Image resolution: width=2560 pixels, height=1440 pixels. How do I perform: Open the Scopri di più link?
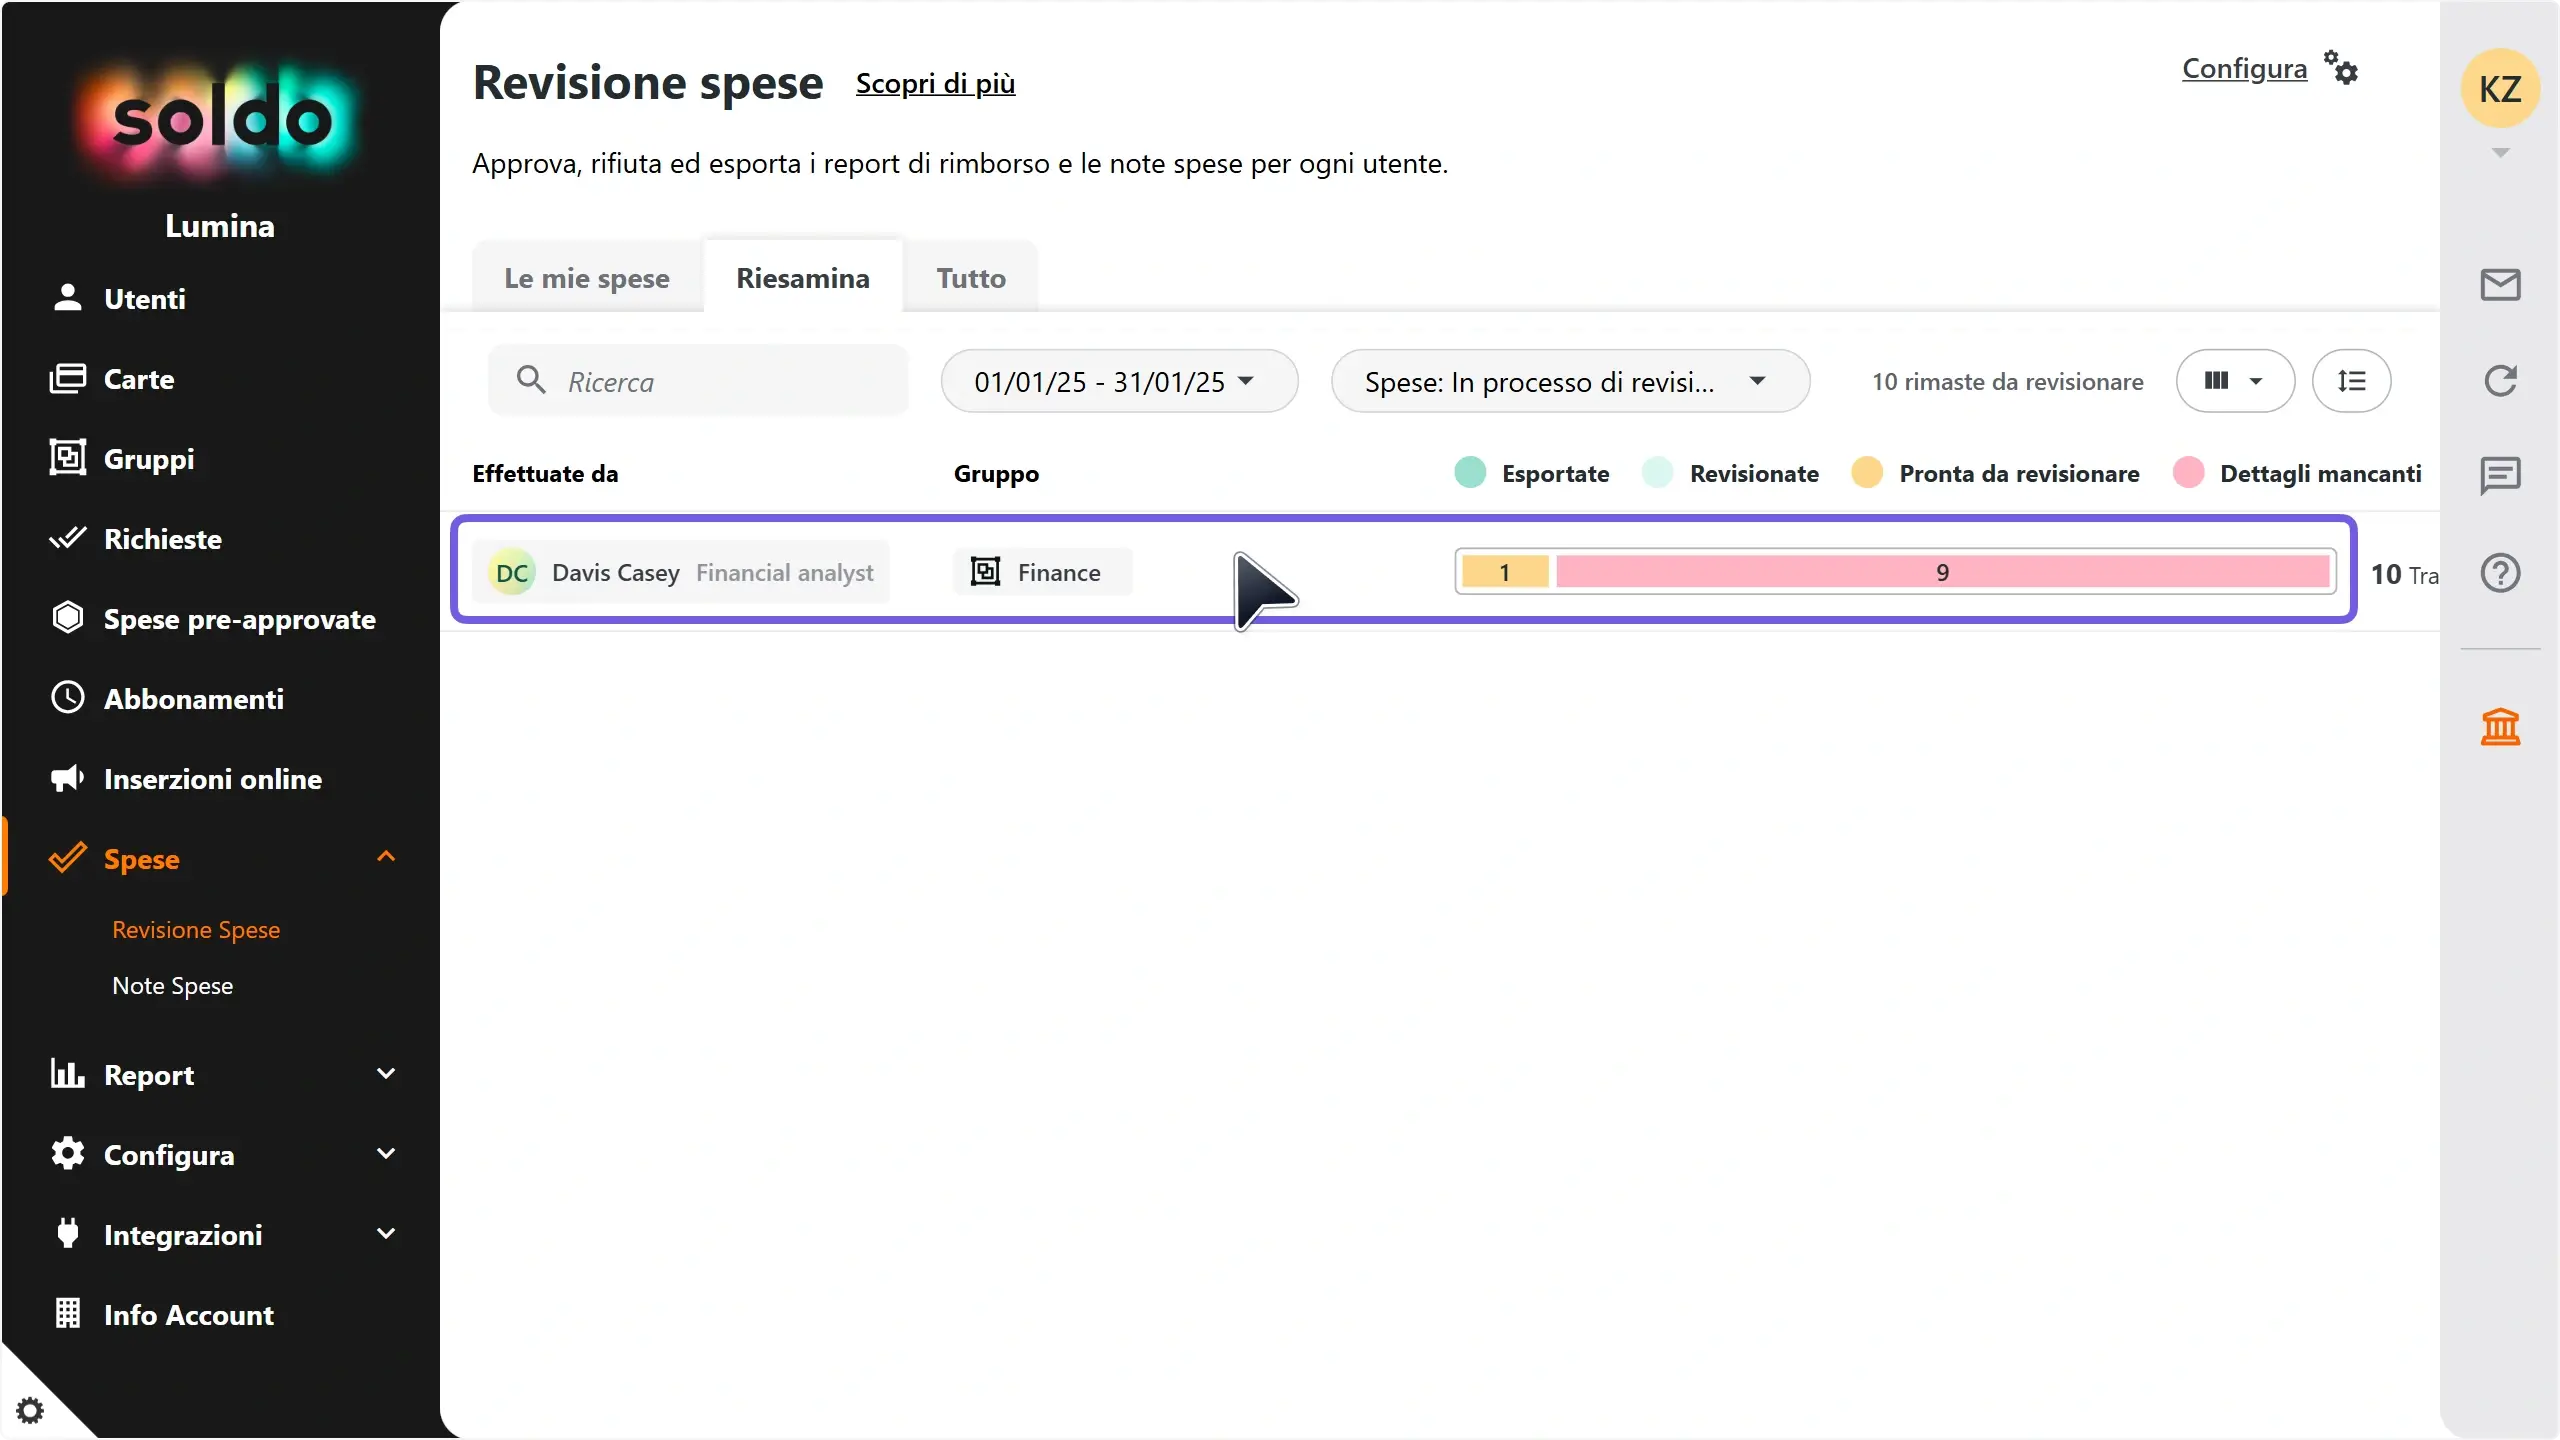click(x=935, y=84)
